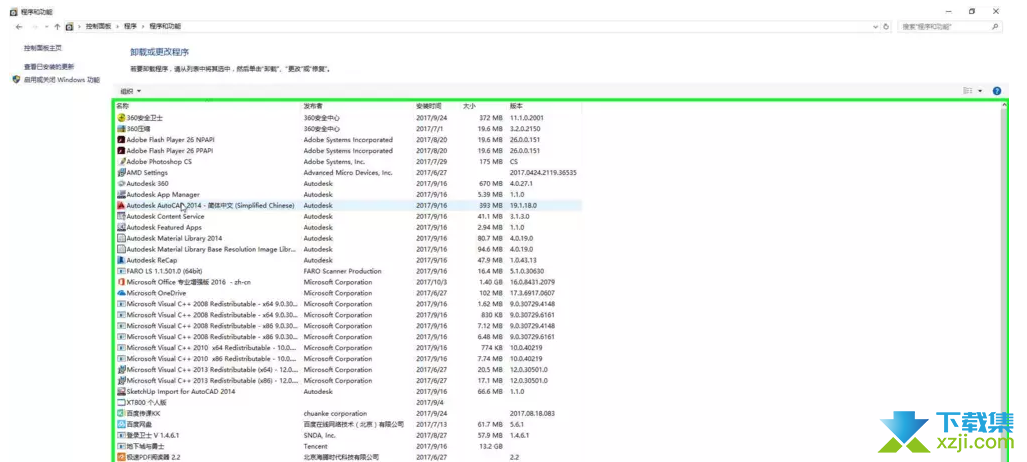Open the 组织 dropdown menu

point(130,91)
